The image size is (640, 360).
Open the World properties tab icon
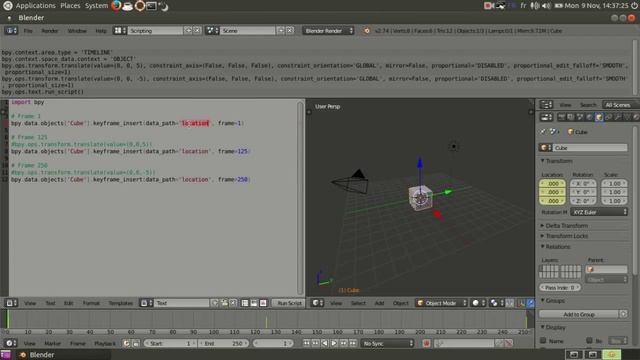pos(589,118)
